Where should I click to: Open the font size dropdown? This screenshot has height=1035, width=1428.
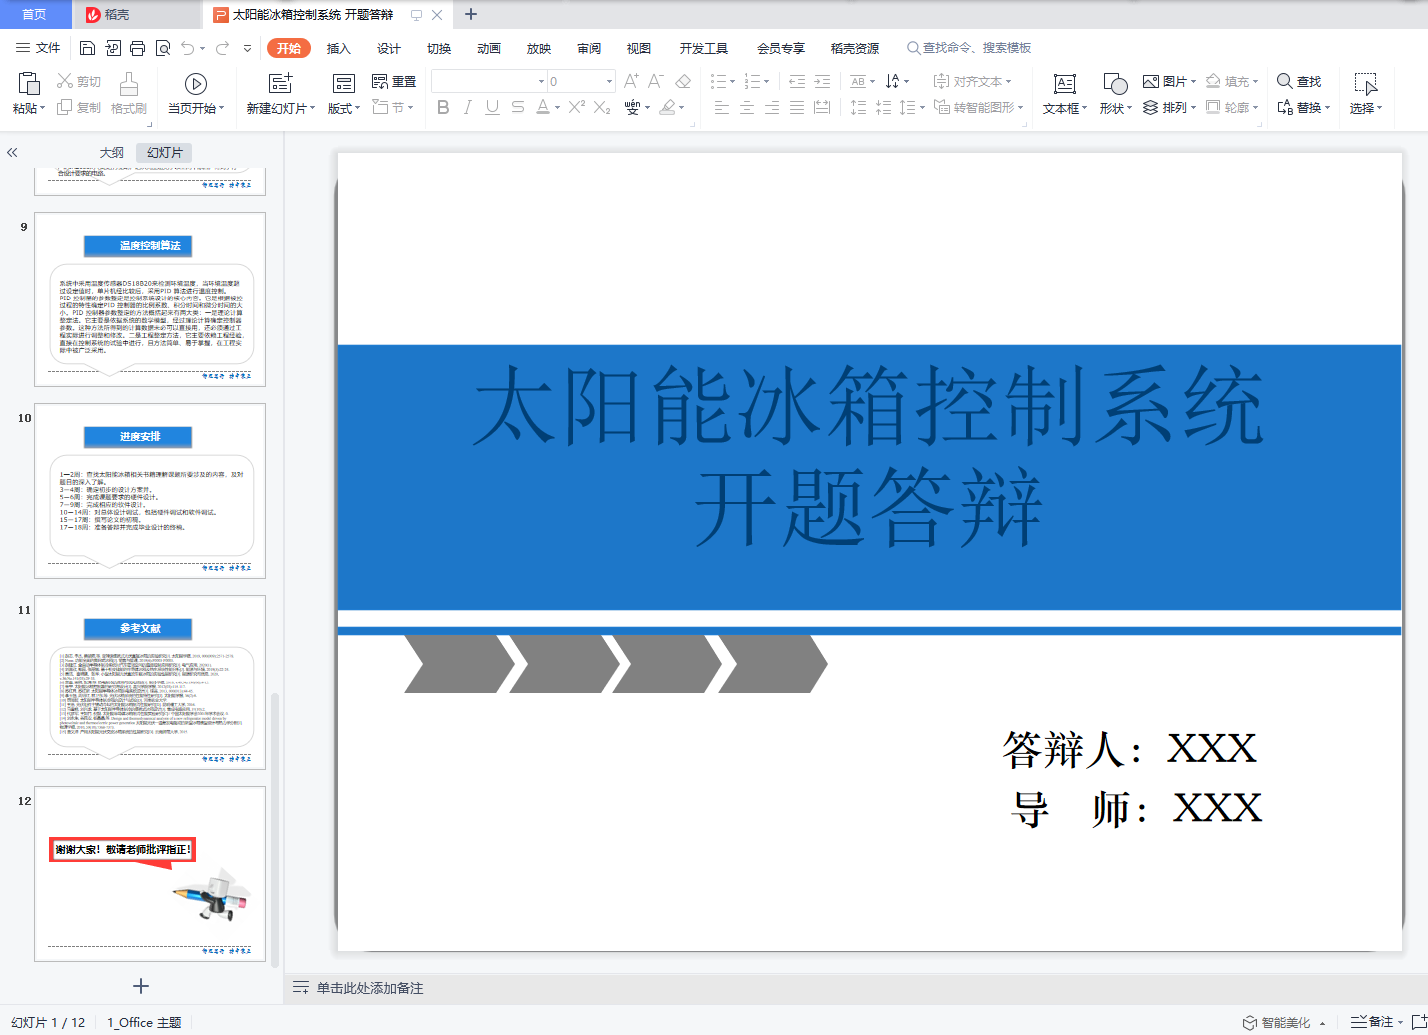[609, 81]
